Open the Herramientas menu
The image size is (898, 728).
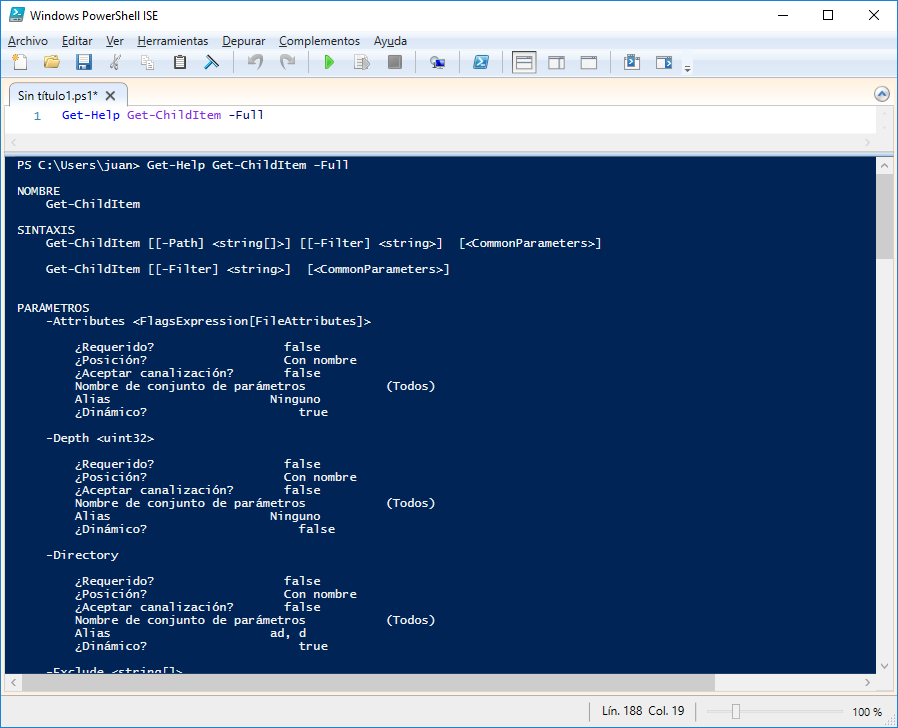pyautogui.click(x=172, y=41)
